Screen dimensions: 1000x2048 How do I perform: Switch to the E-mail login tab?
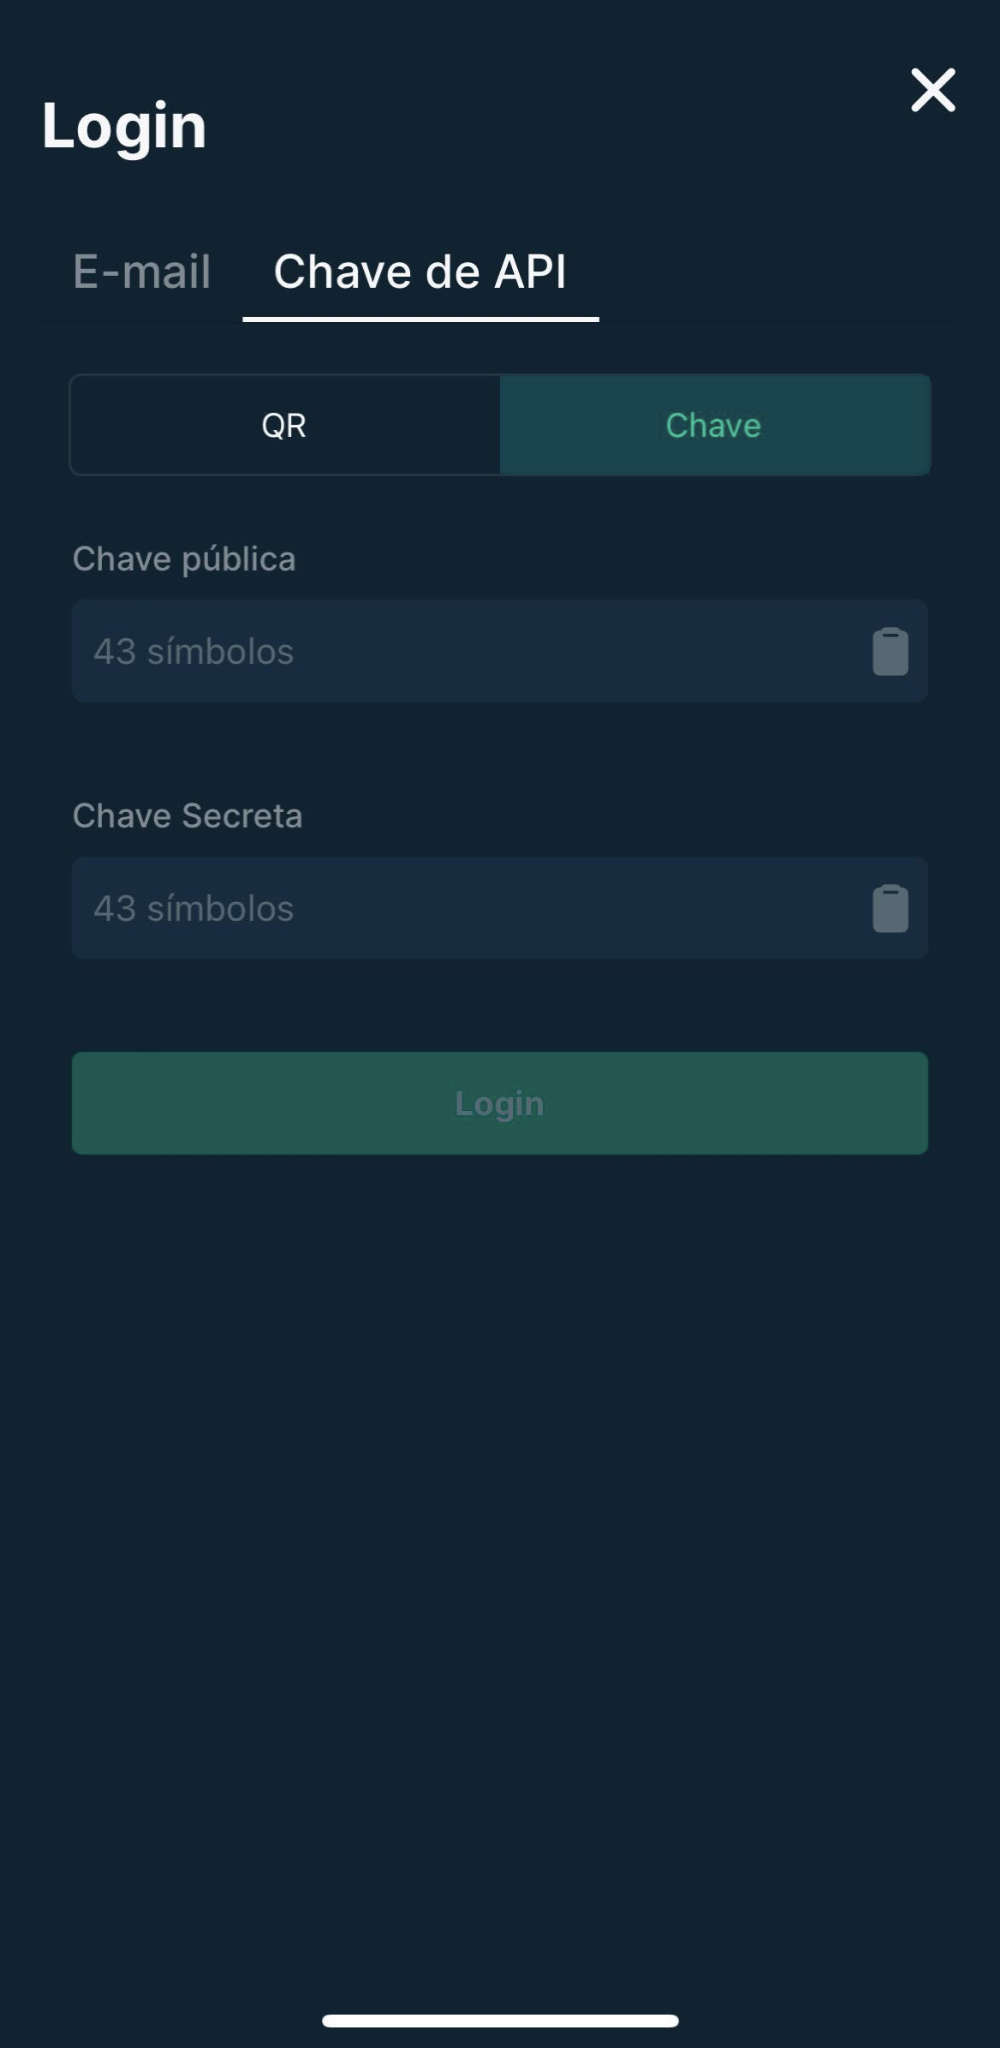[142, 272]
